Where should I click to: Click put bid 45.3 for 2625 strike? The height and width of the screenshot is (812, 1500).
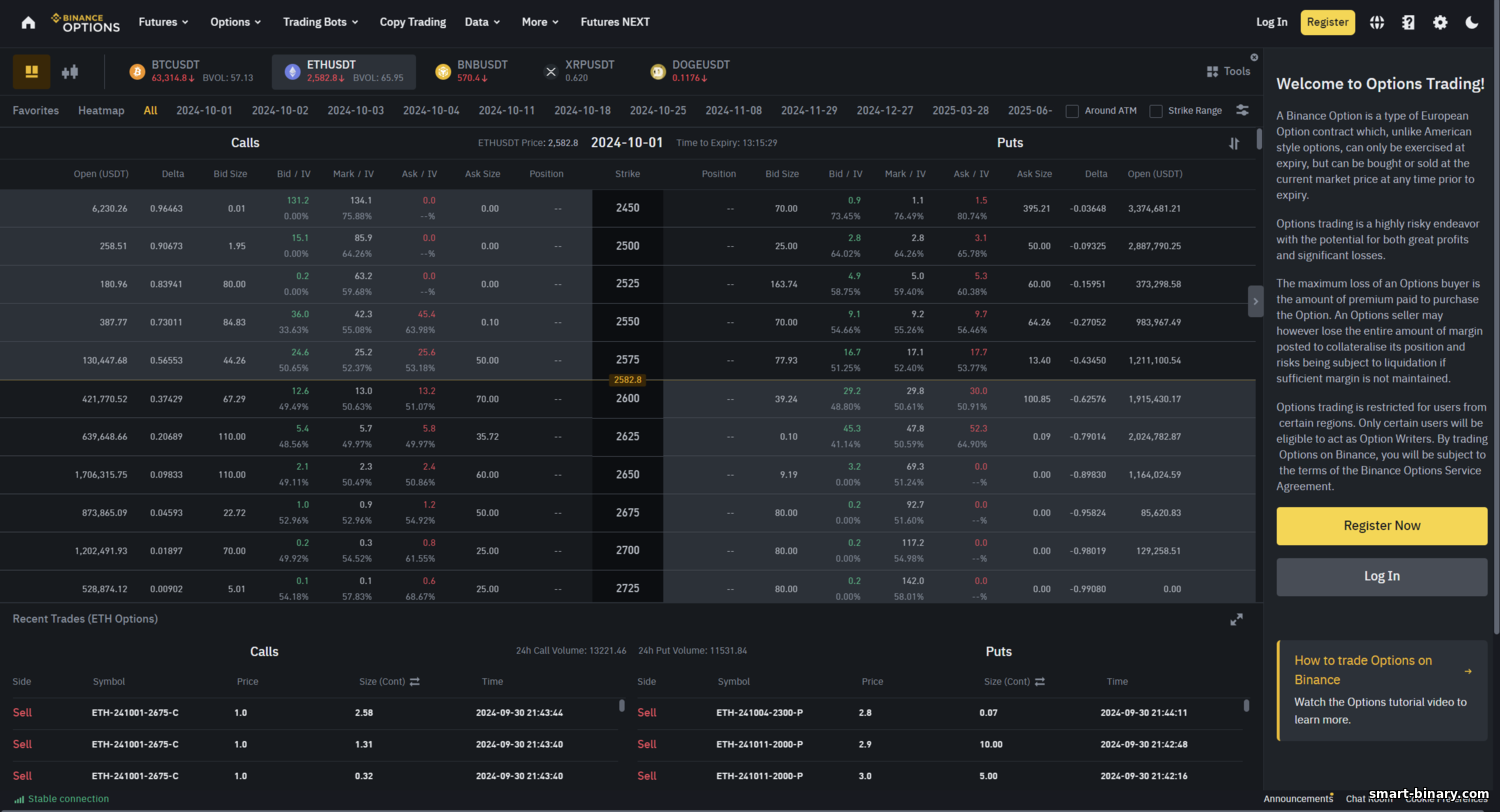click(x=851, y=428)
